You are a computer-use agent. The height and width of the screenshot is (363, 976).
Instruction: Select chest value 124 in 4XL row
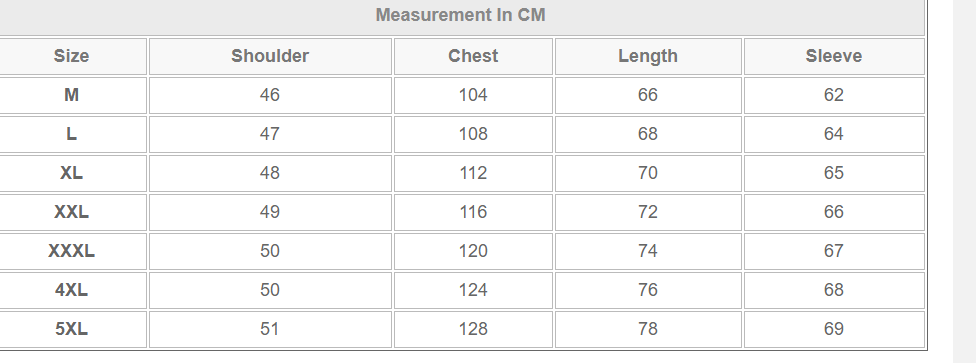[x=473, y=290]
